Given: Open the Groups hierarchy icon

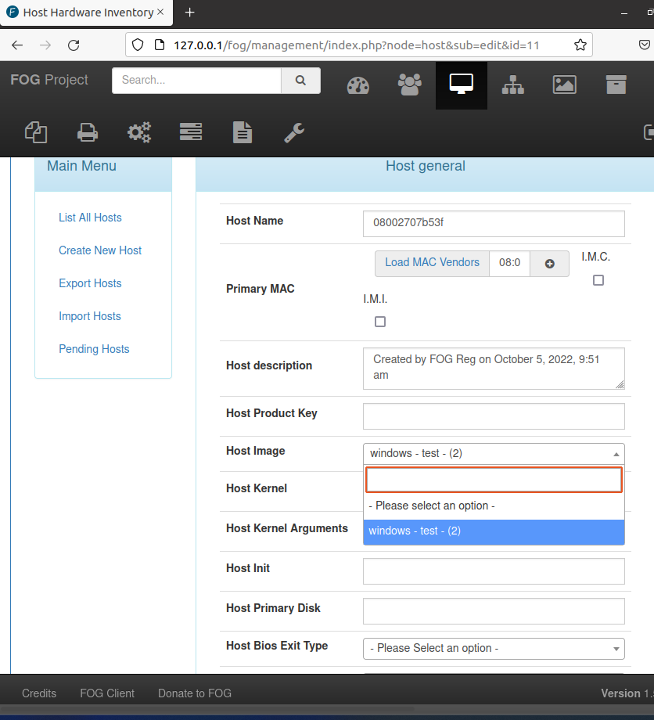Looking at the screenshot, I should [513, 85].
